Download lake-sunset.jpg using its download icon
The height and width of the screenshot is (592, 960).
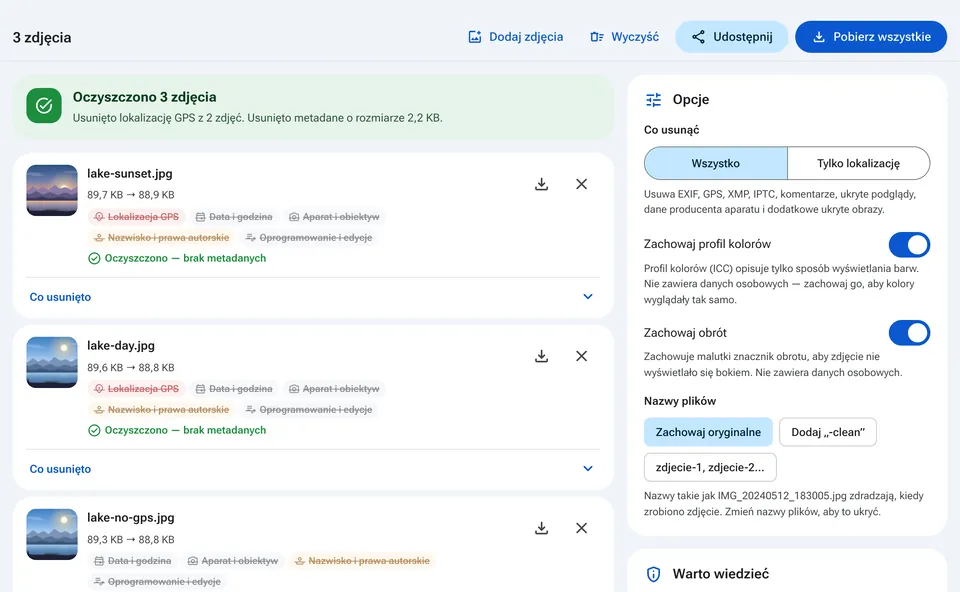[541, 184]
